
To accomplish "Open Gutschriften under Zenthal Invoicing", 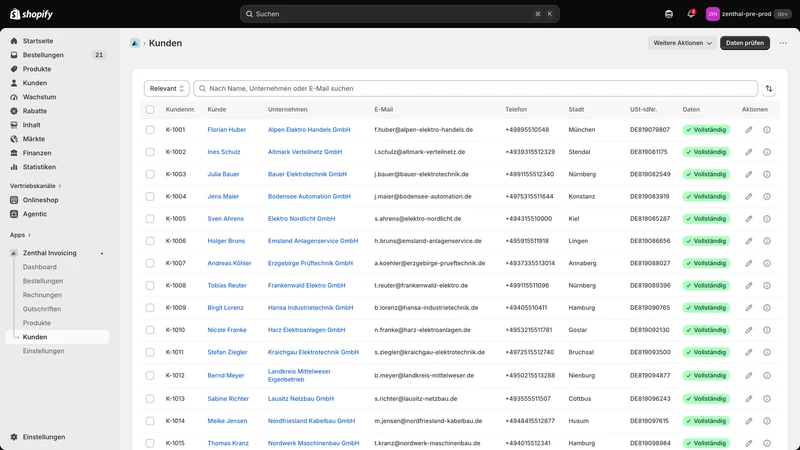I will (42, 309).
